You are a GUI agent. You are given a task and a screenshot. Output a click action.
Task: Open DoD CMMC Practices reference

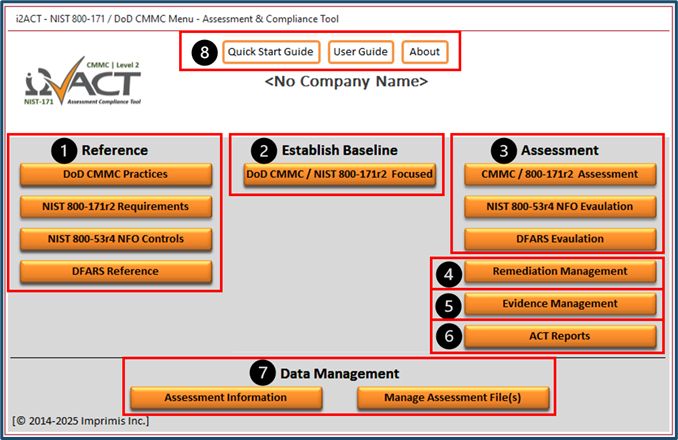click(x=115, y=174)
